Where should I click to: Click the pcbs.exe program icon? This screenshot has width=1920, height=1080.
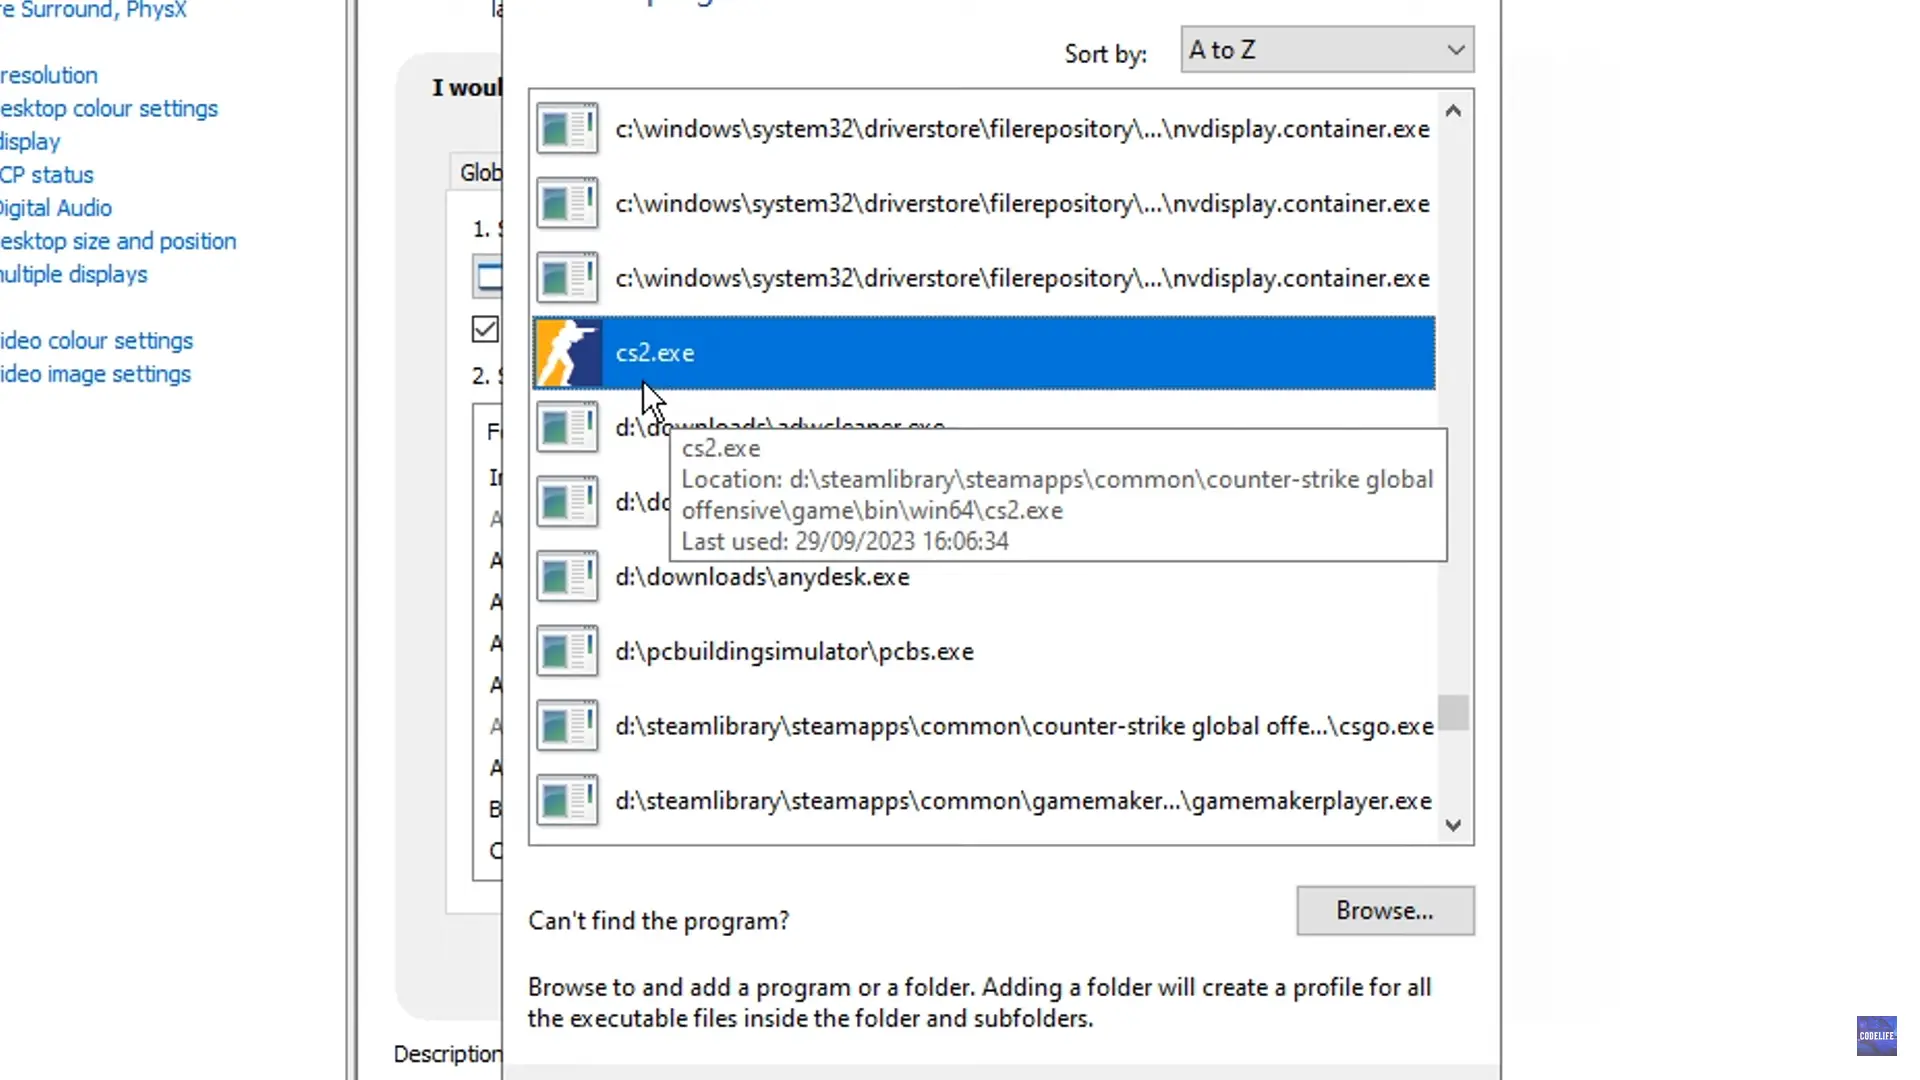coord(568,652)
